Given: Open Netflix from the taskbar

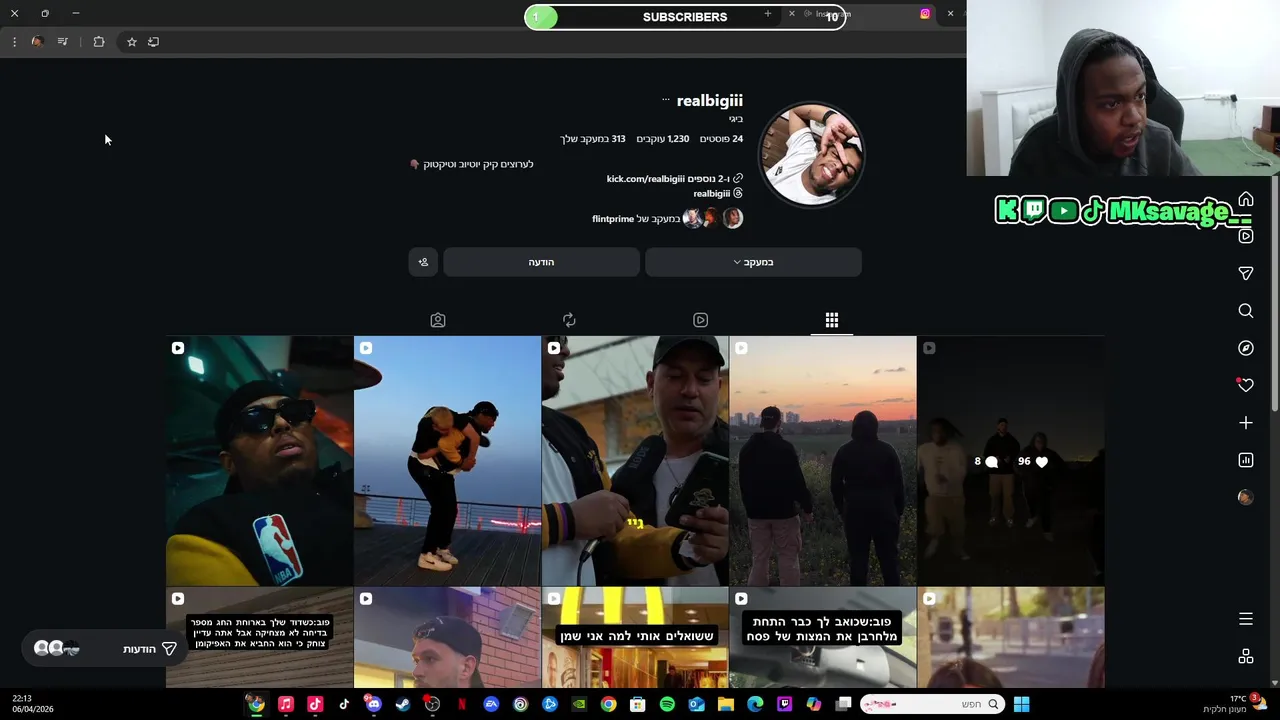Looking at the screenshot, I should (x=461, y=705).
